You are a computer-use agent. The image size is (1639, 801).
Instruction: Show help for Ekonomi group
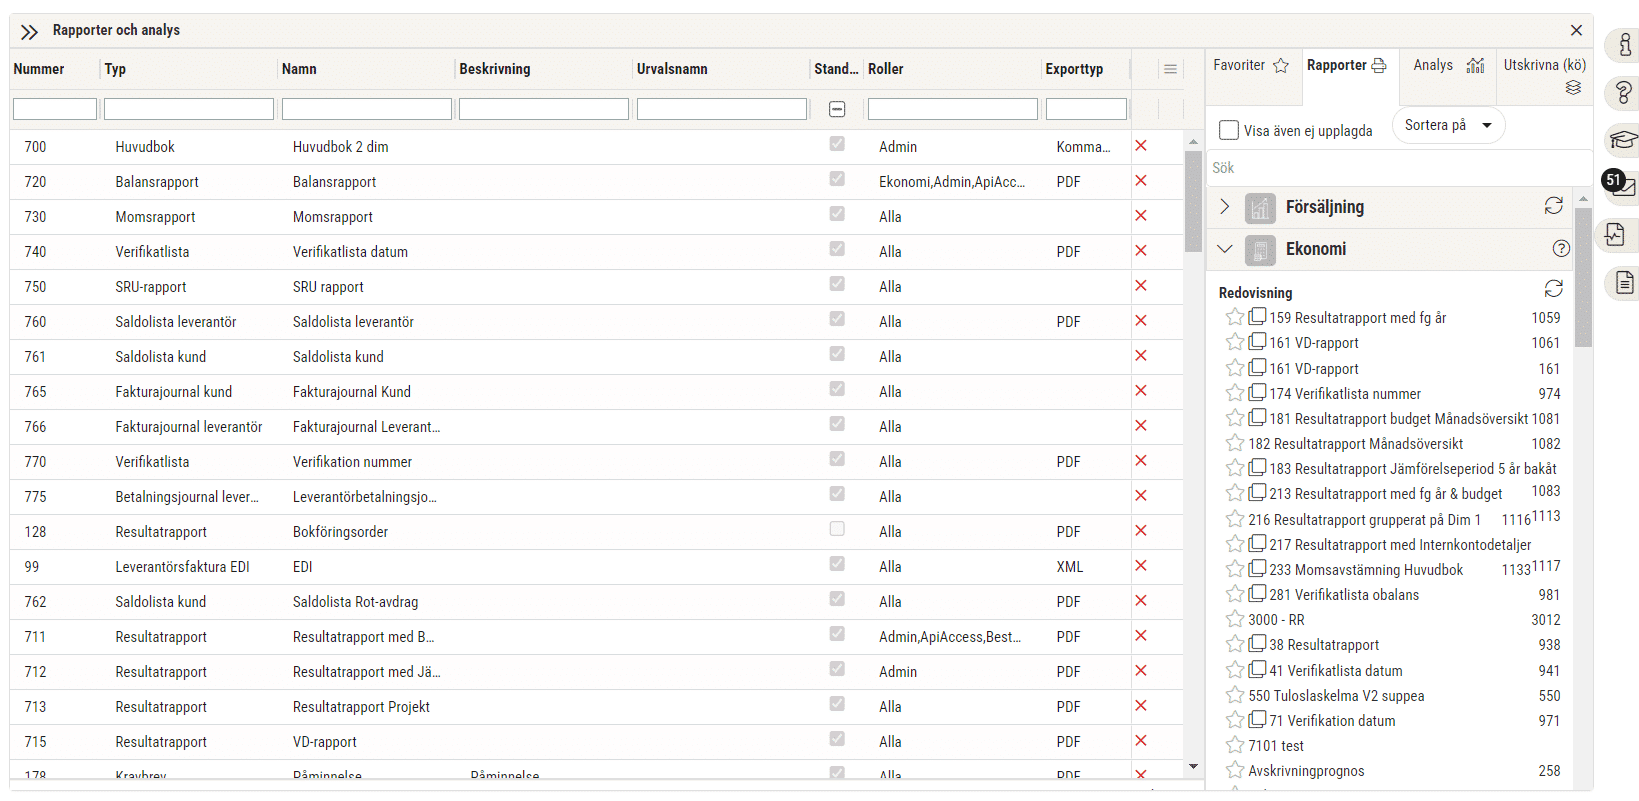coord(1561,248)
